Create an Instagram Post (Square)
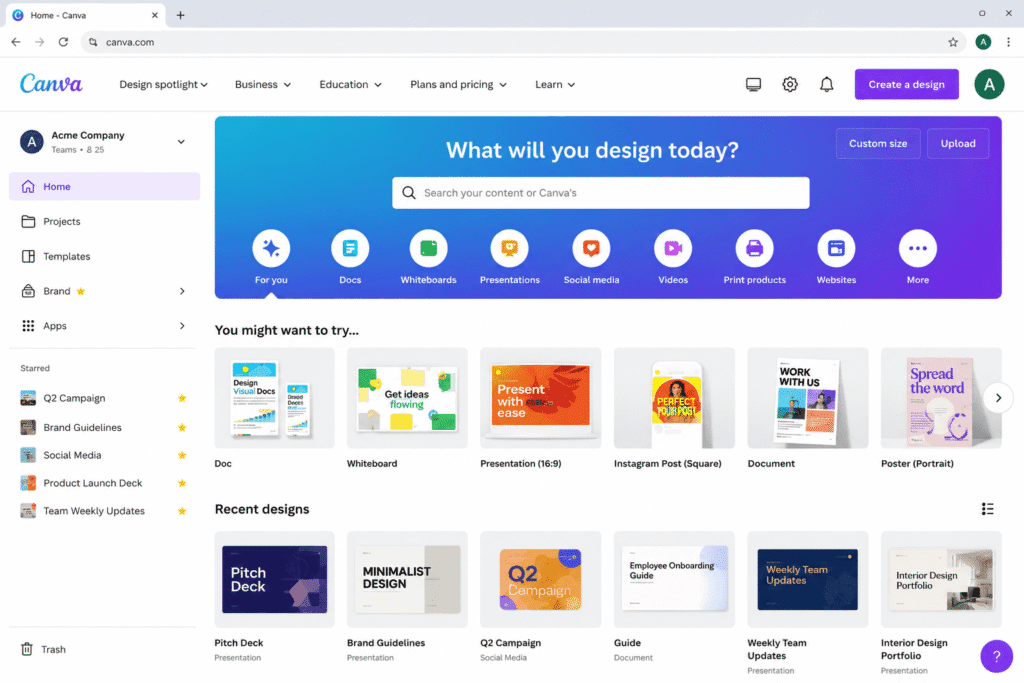 tap(674, 398)
